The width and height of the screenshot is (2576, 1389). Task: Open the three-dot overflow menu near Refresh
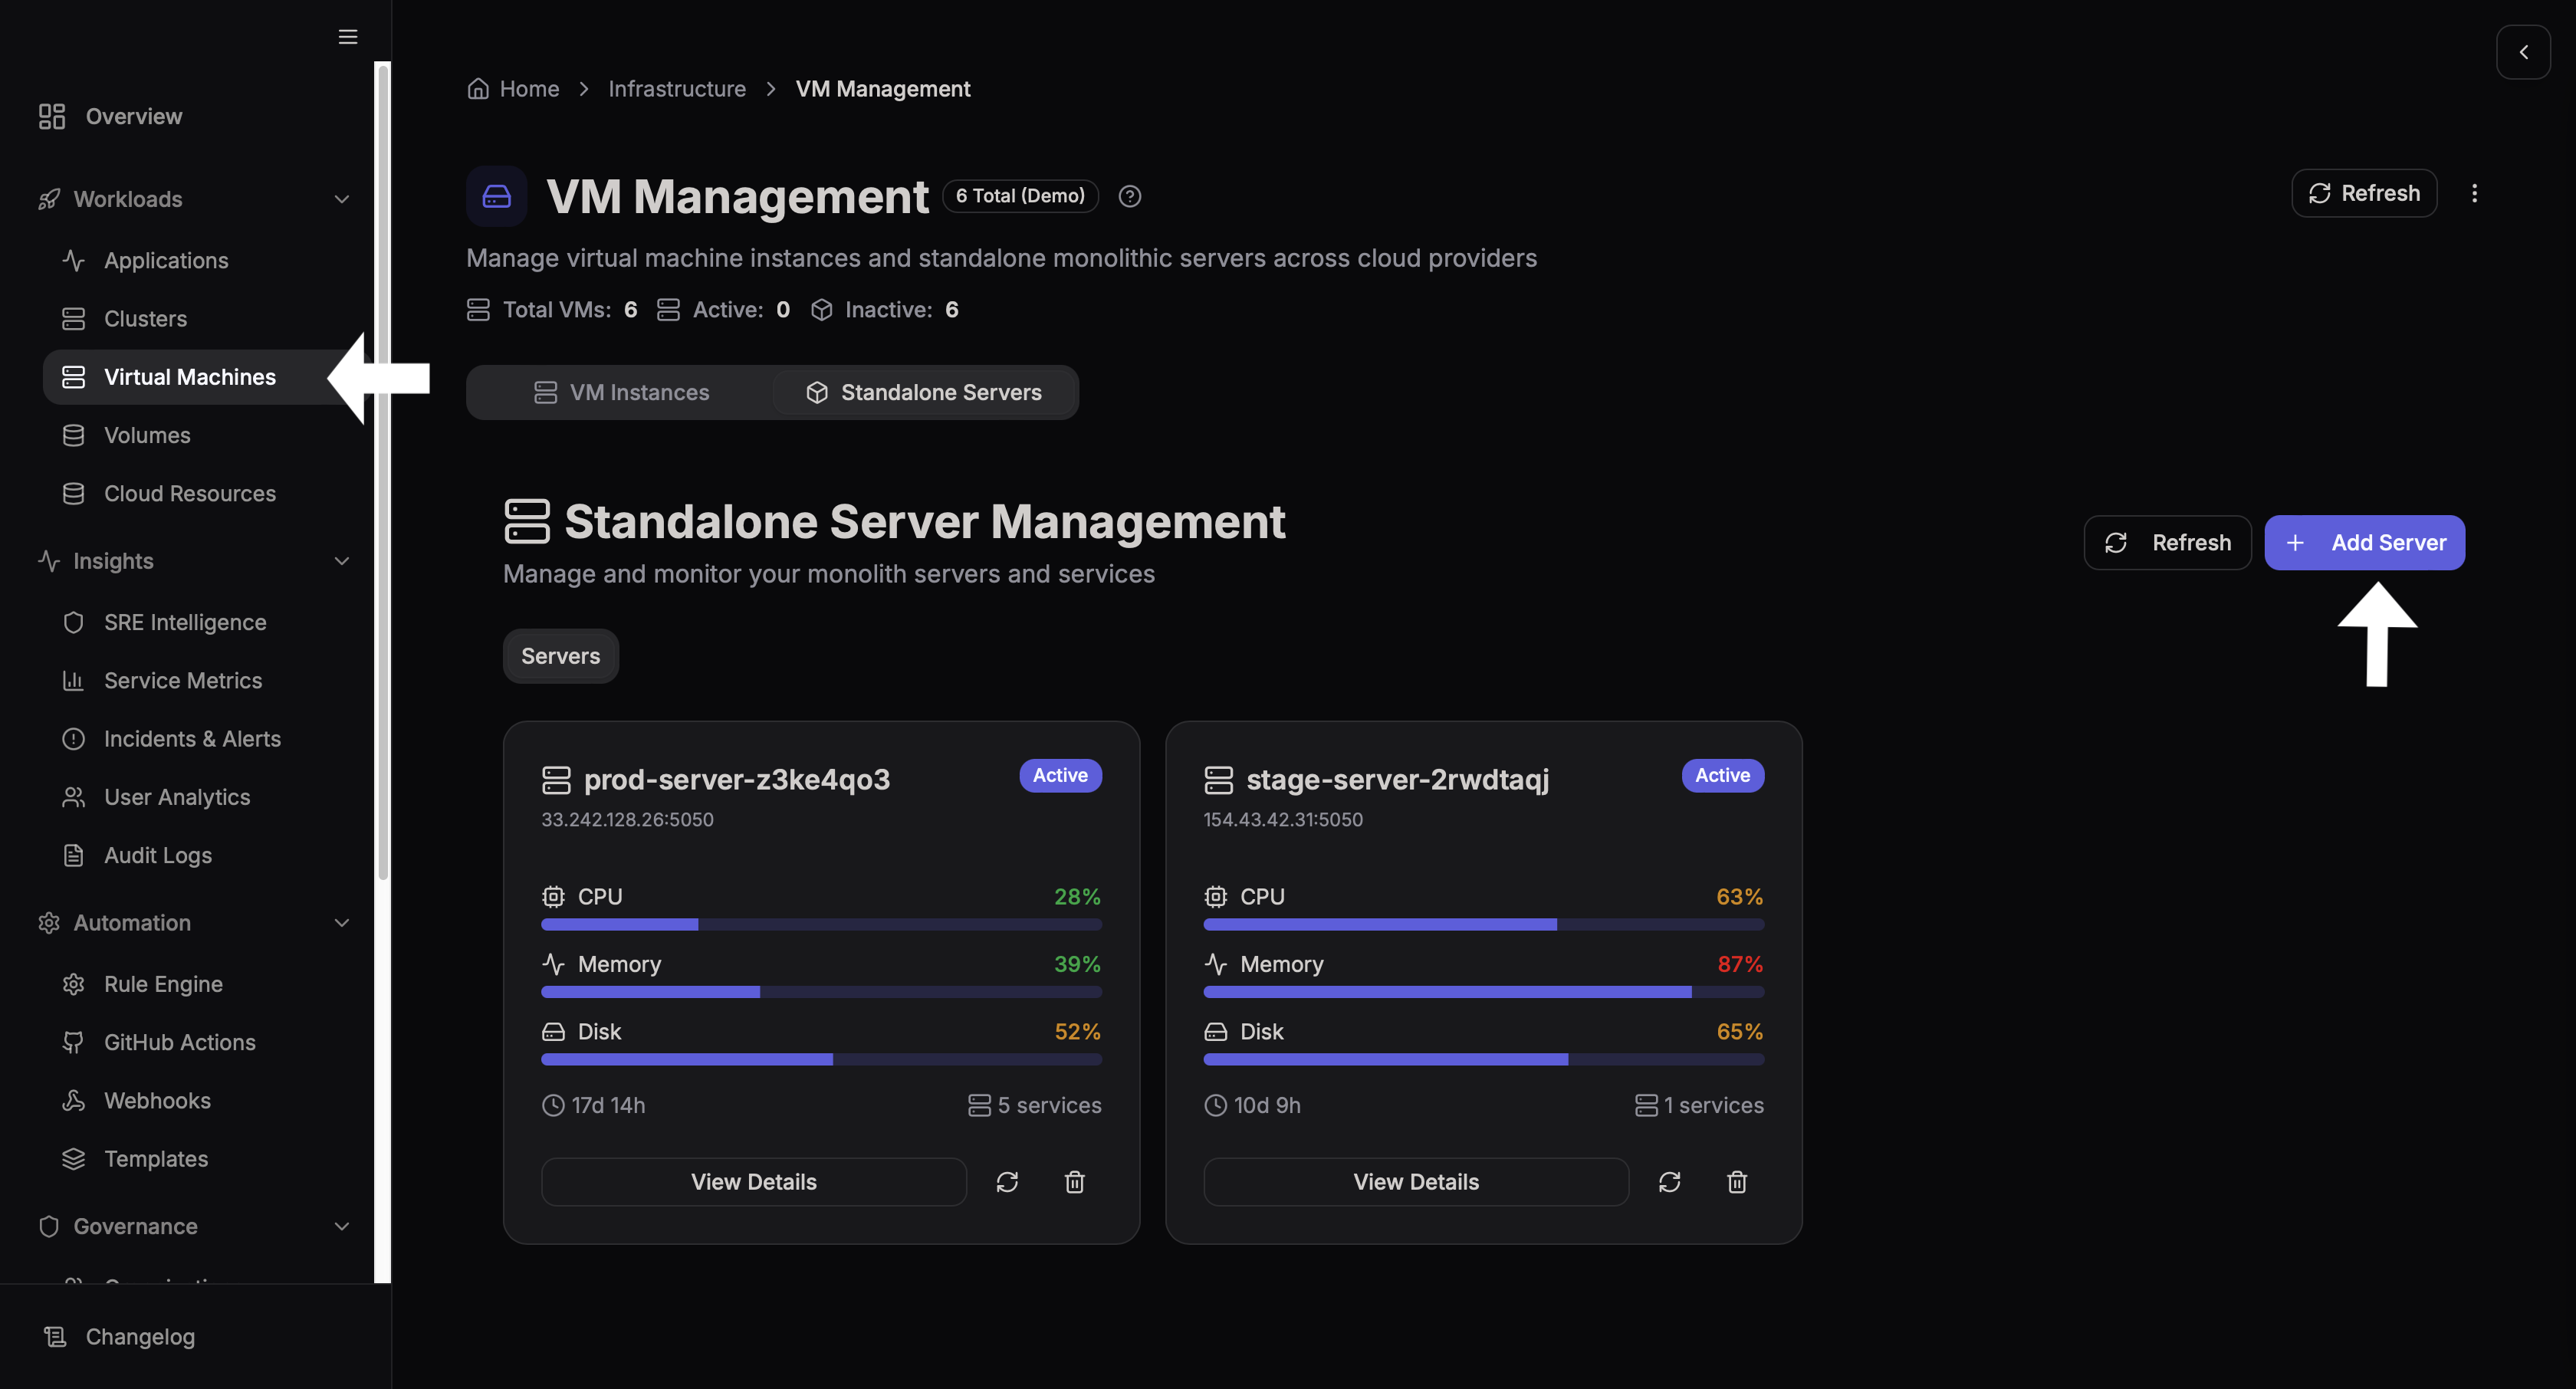click(2476, 193)
